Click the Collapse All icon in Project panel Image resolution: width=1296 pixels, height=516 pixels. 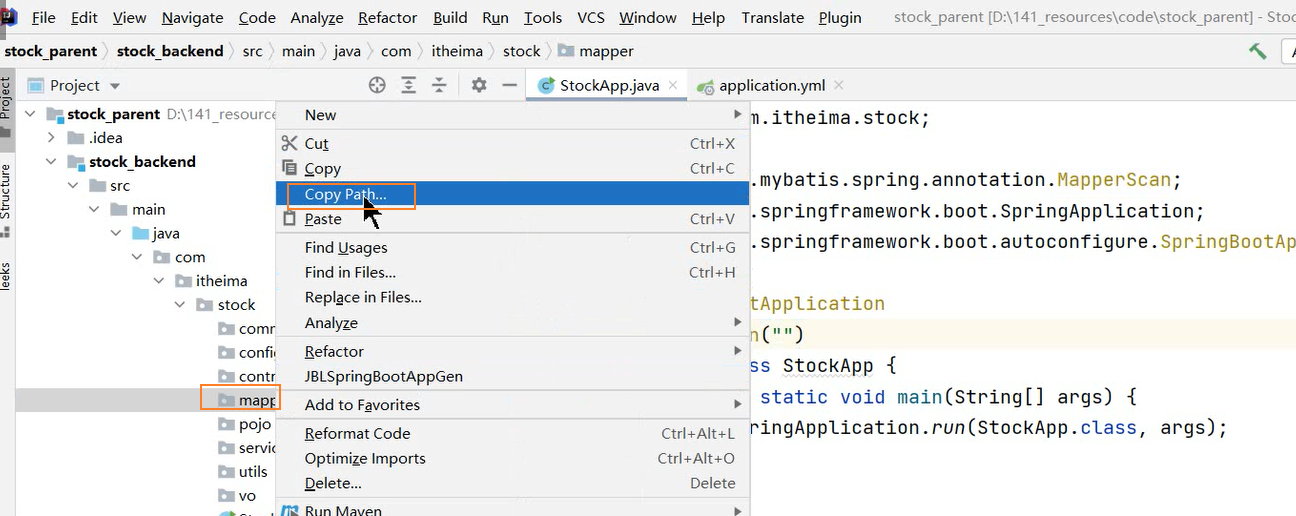pos(439,85)
